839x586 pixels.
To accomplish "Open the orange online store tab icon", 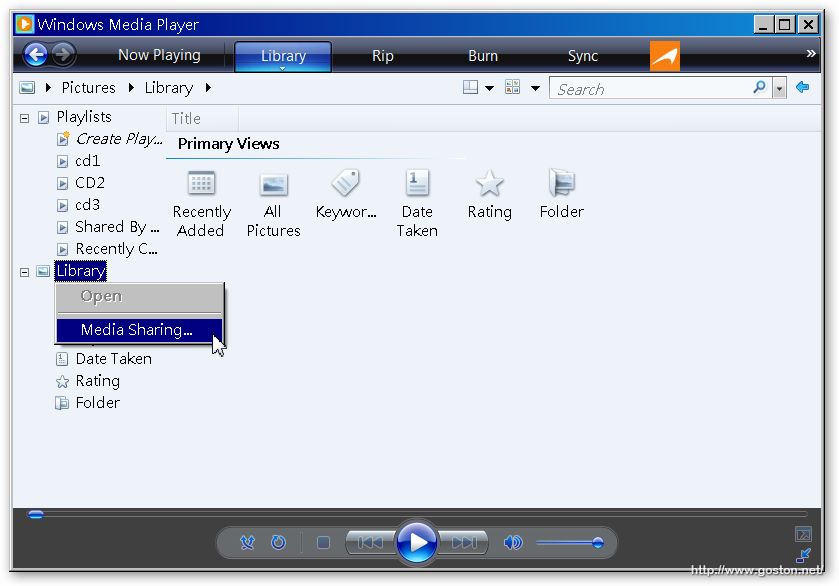I will [665, 56].
